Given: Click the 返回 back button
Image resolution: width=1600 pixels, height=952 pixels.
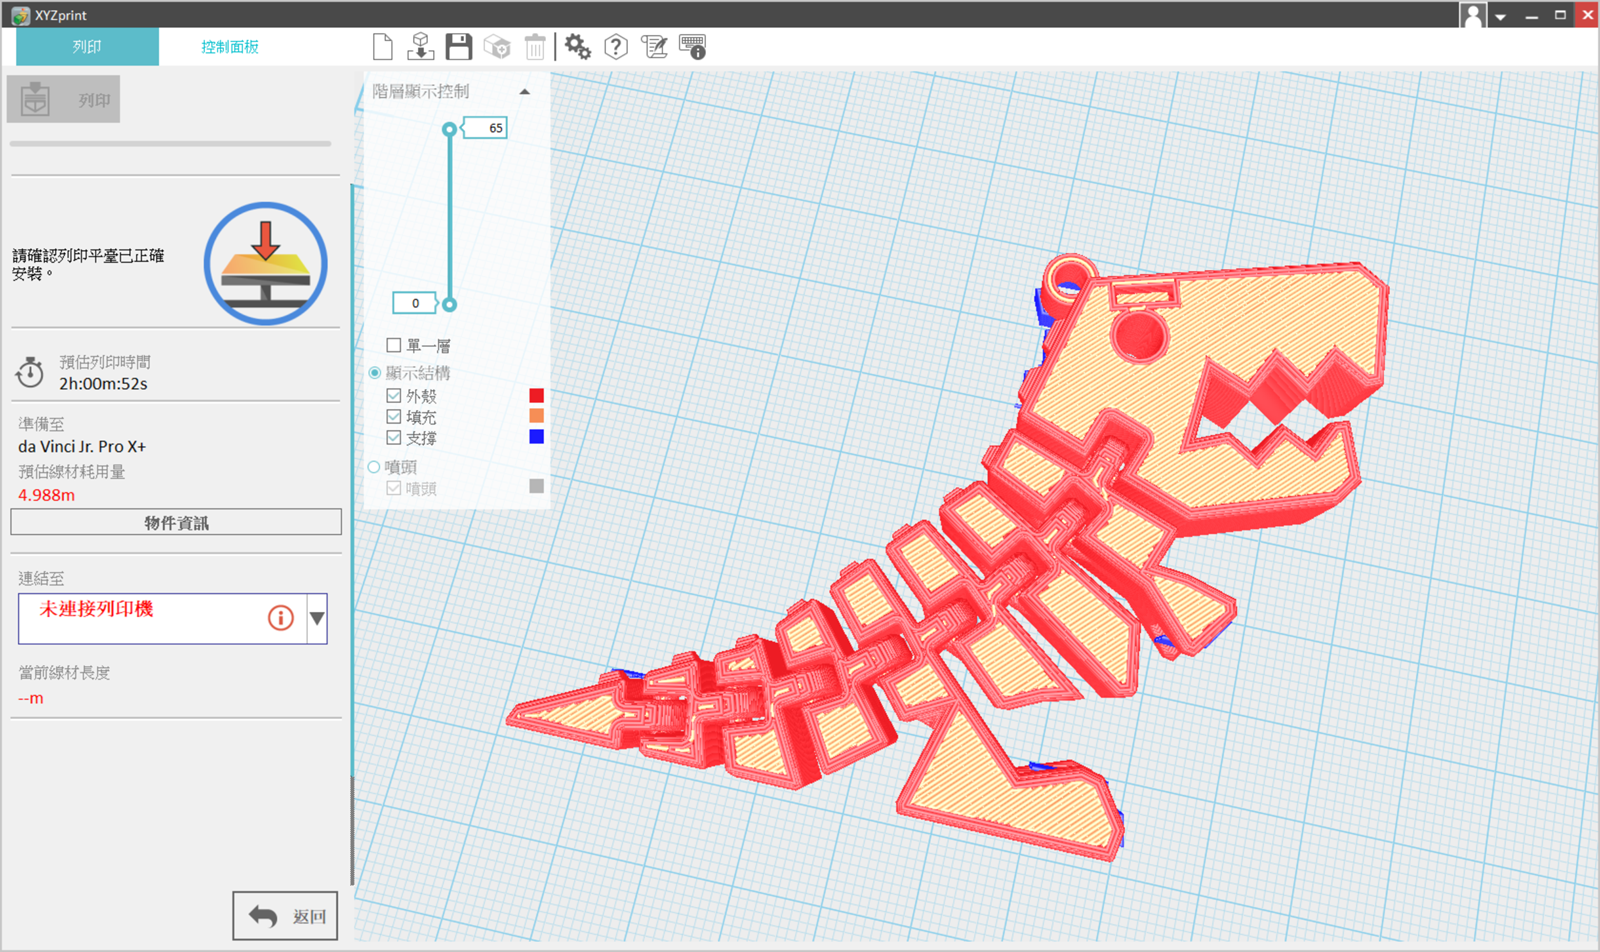Looking at the screenshot, I should 286,916.
